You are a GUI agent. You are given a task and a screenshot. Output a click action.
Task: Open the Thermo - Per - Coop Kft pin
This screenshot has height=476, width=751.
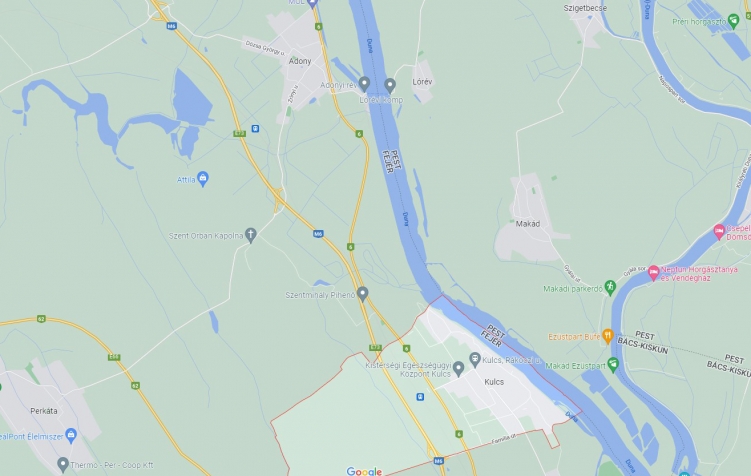tap(63, 464)
